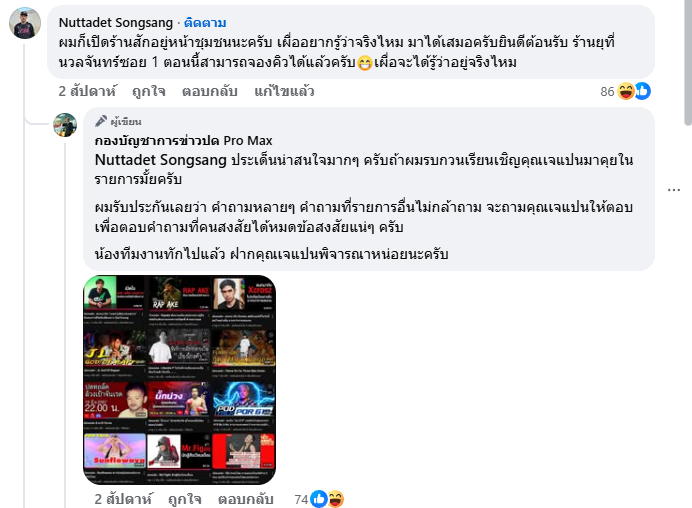View edit history via แก้ไขแล้ว
Image resolution: width=692 pixels, height=508 pixels.
click(284, 91)
